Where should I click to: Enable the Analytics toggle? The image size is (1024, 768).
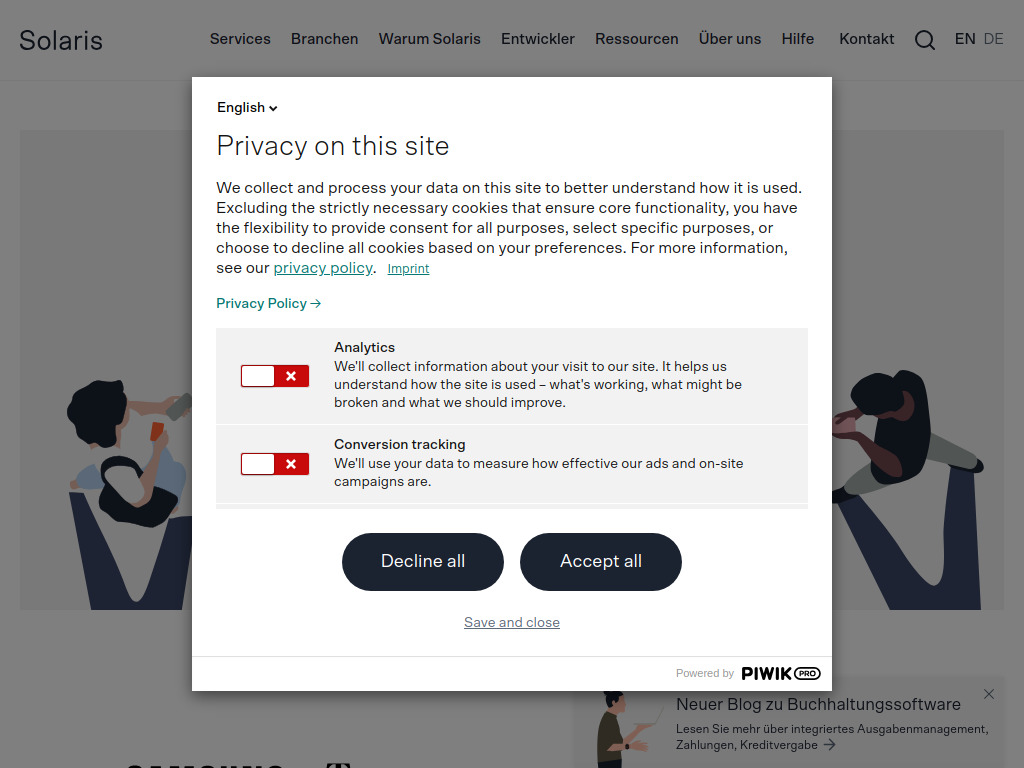click(x=274, y=376)
